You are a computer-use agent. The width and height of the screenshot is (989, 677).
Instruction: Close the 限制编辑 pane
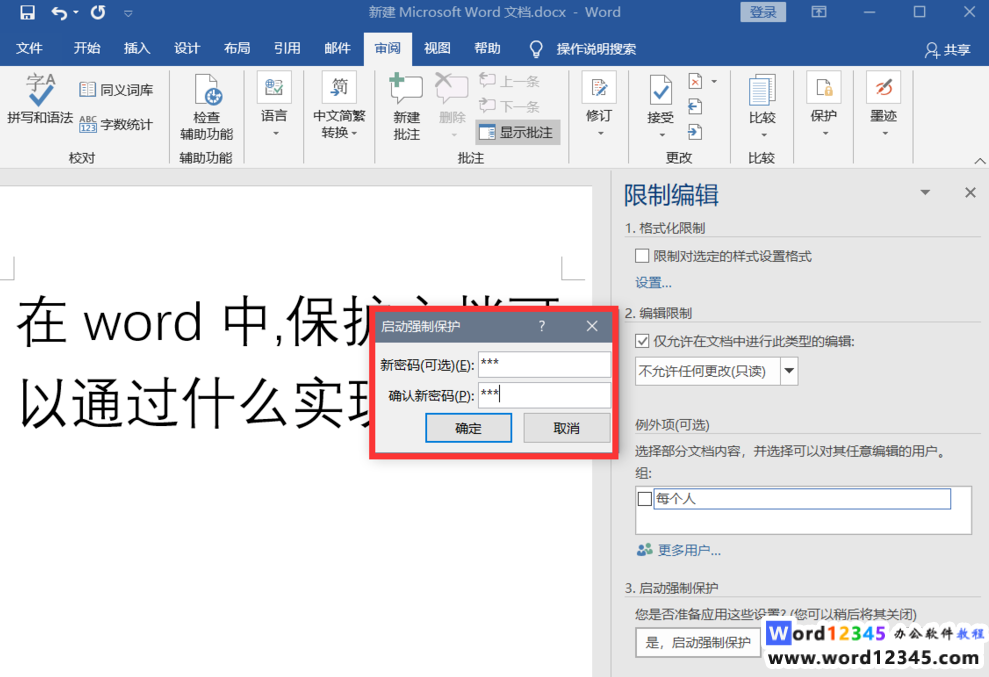(970, 192)
